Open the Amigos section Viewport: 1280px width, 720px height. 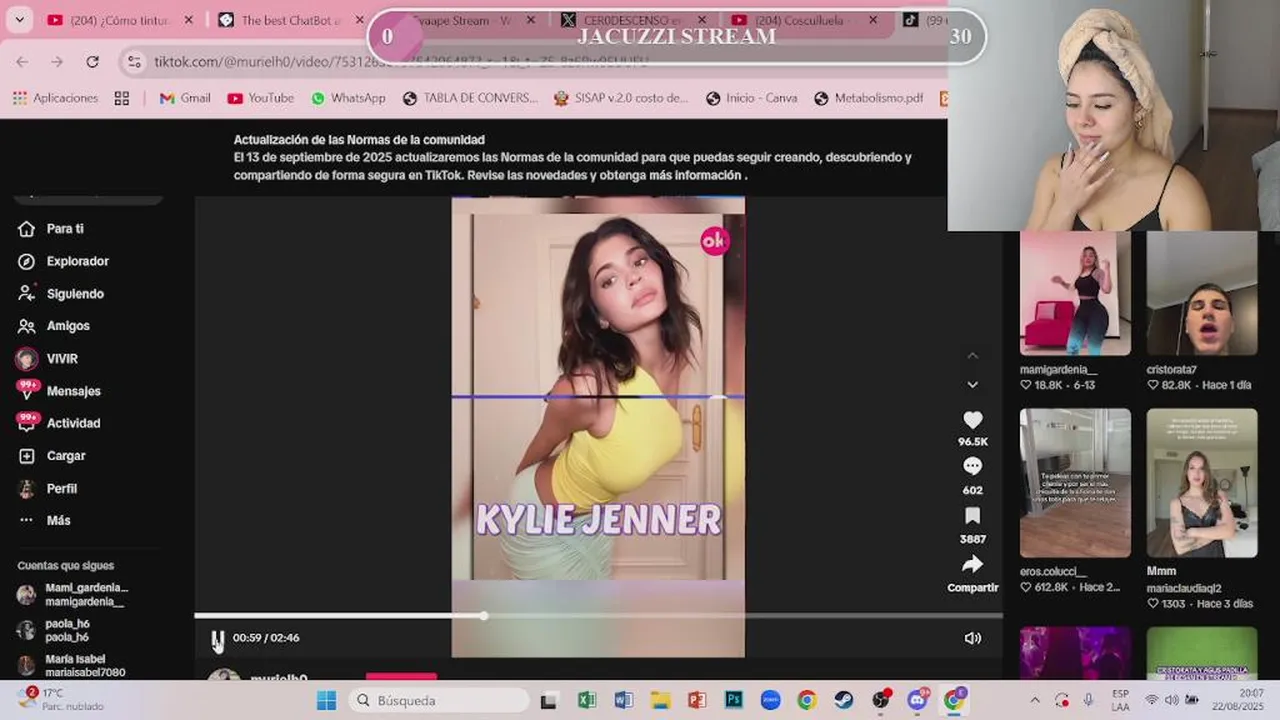(x=68, y=326)
